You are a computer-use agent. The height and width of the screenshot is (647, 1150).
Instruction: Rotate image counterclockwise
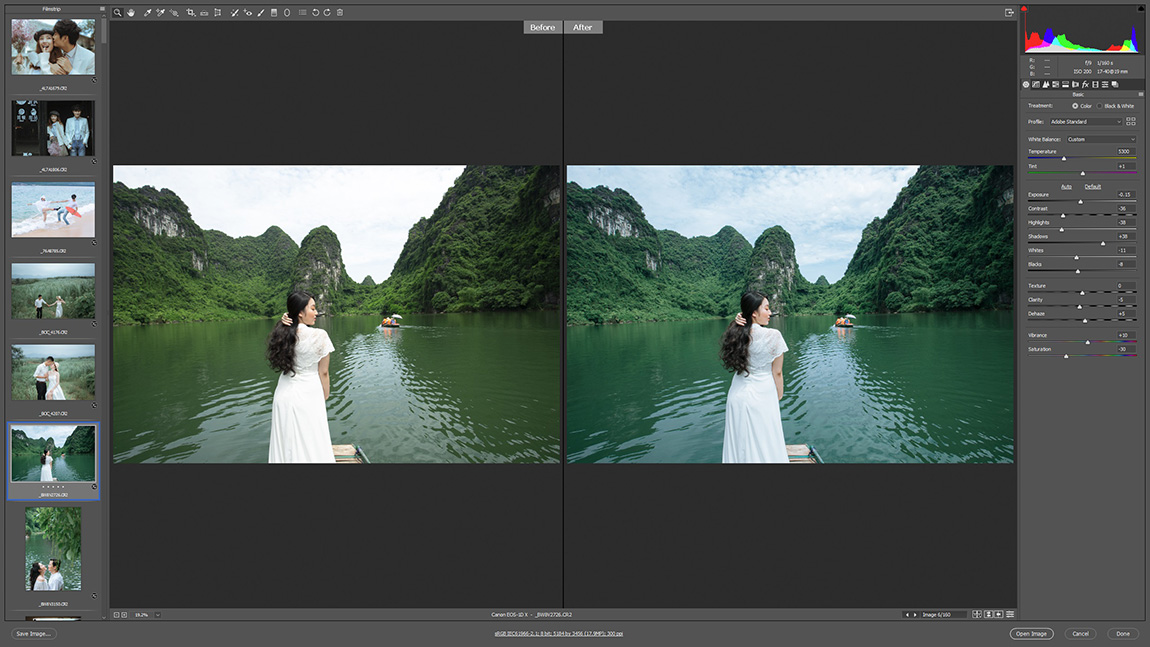[x=315, y=12]
